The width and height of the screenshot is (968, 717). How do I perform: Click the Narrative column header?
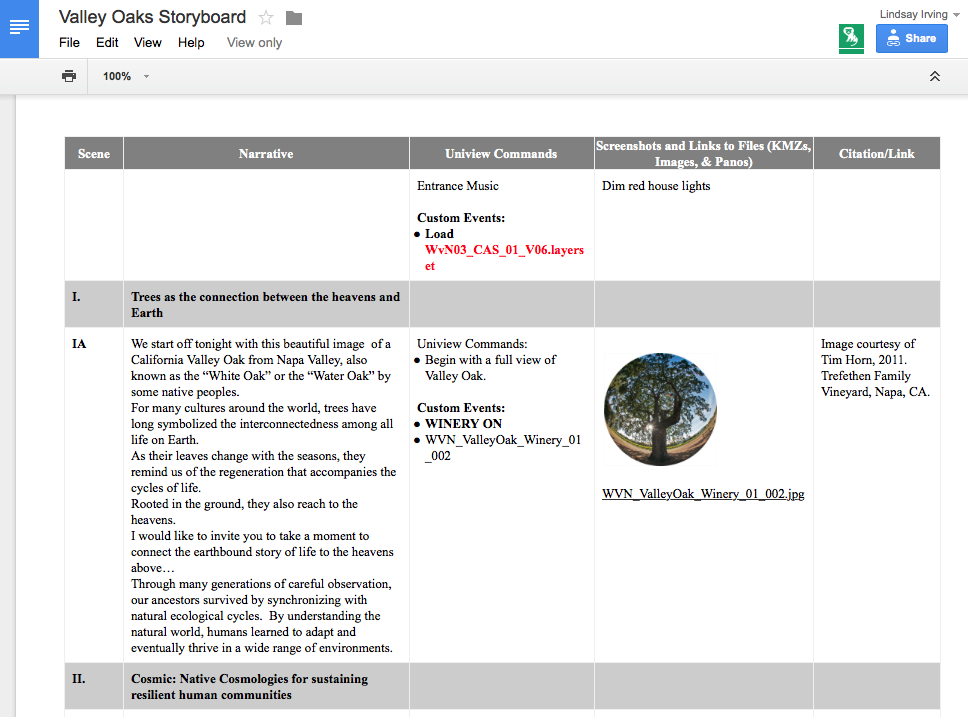(266, 153)
